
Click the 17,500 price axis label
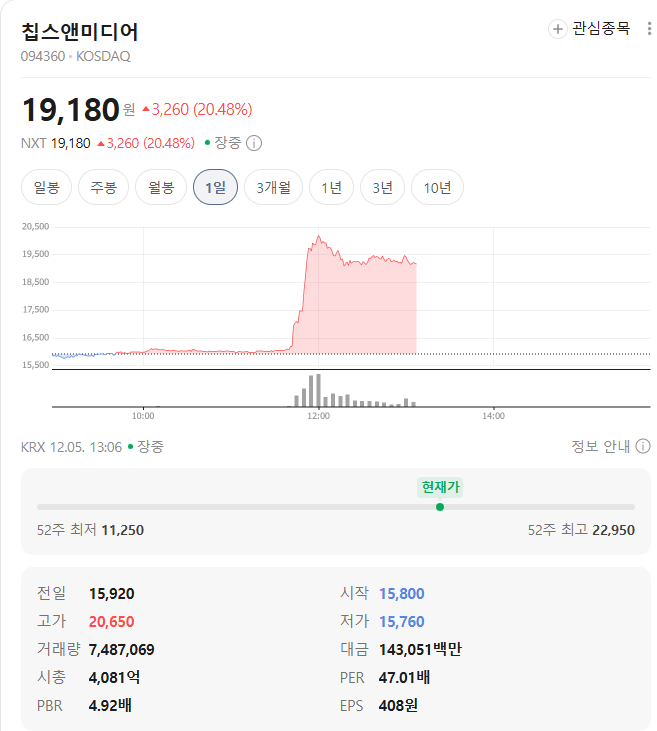click(35, 310)
